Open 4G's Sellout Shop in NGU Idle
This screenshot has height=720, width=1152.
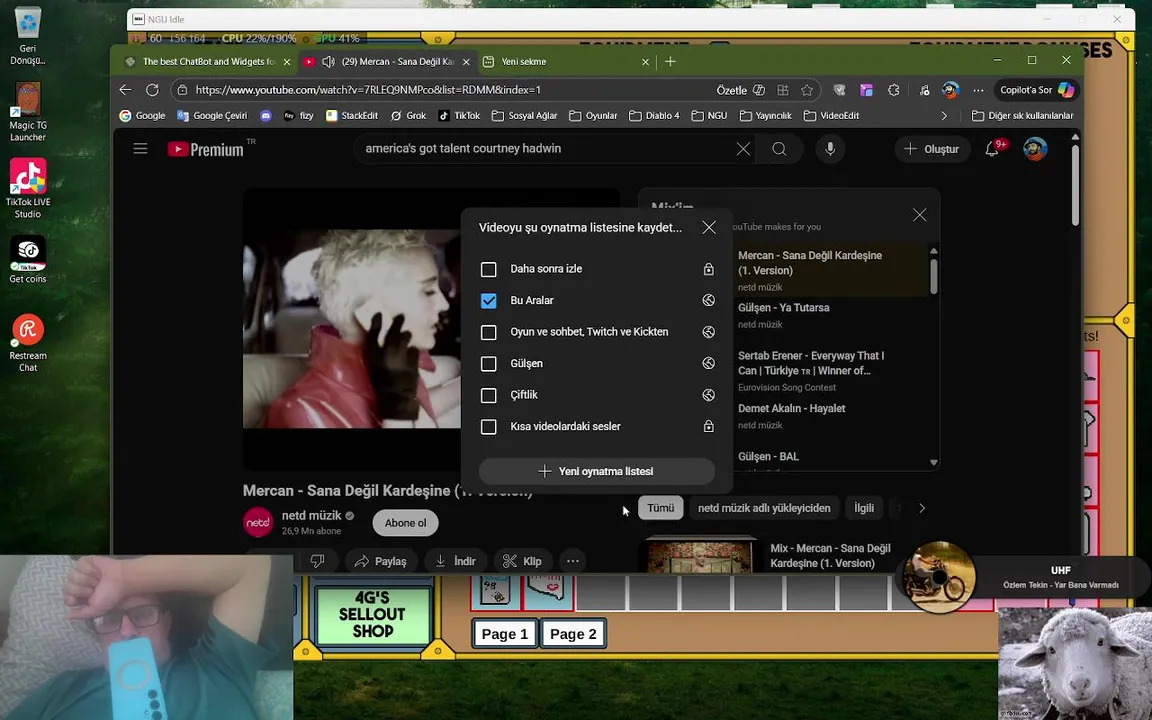pos(372,614)
